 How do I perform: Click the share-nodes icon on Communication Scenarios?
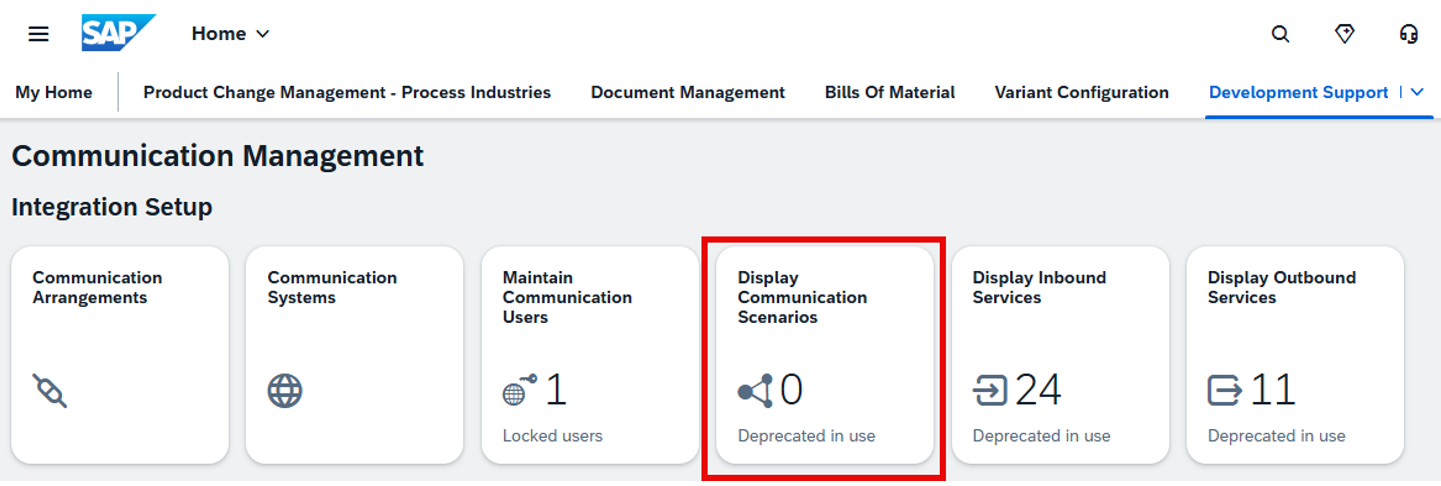(755, 390)
